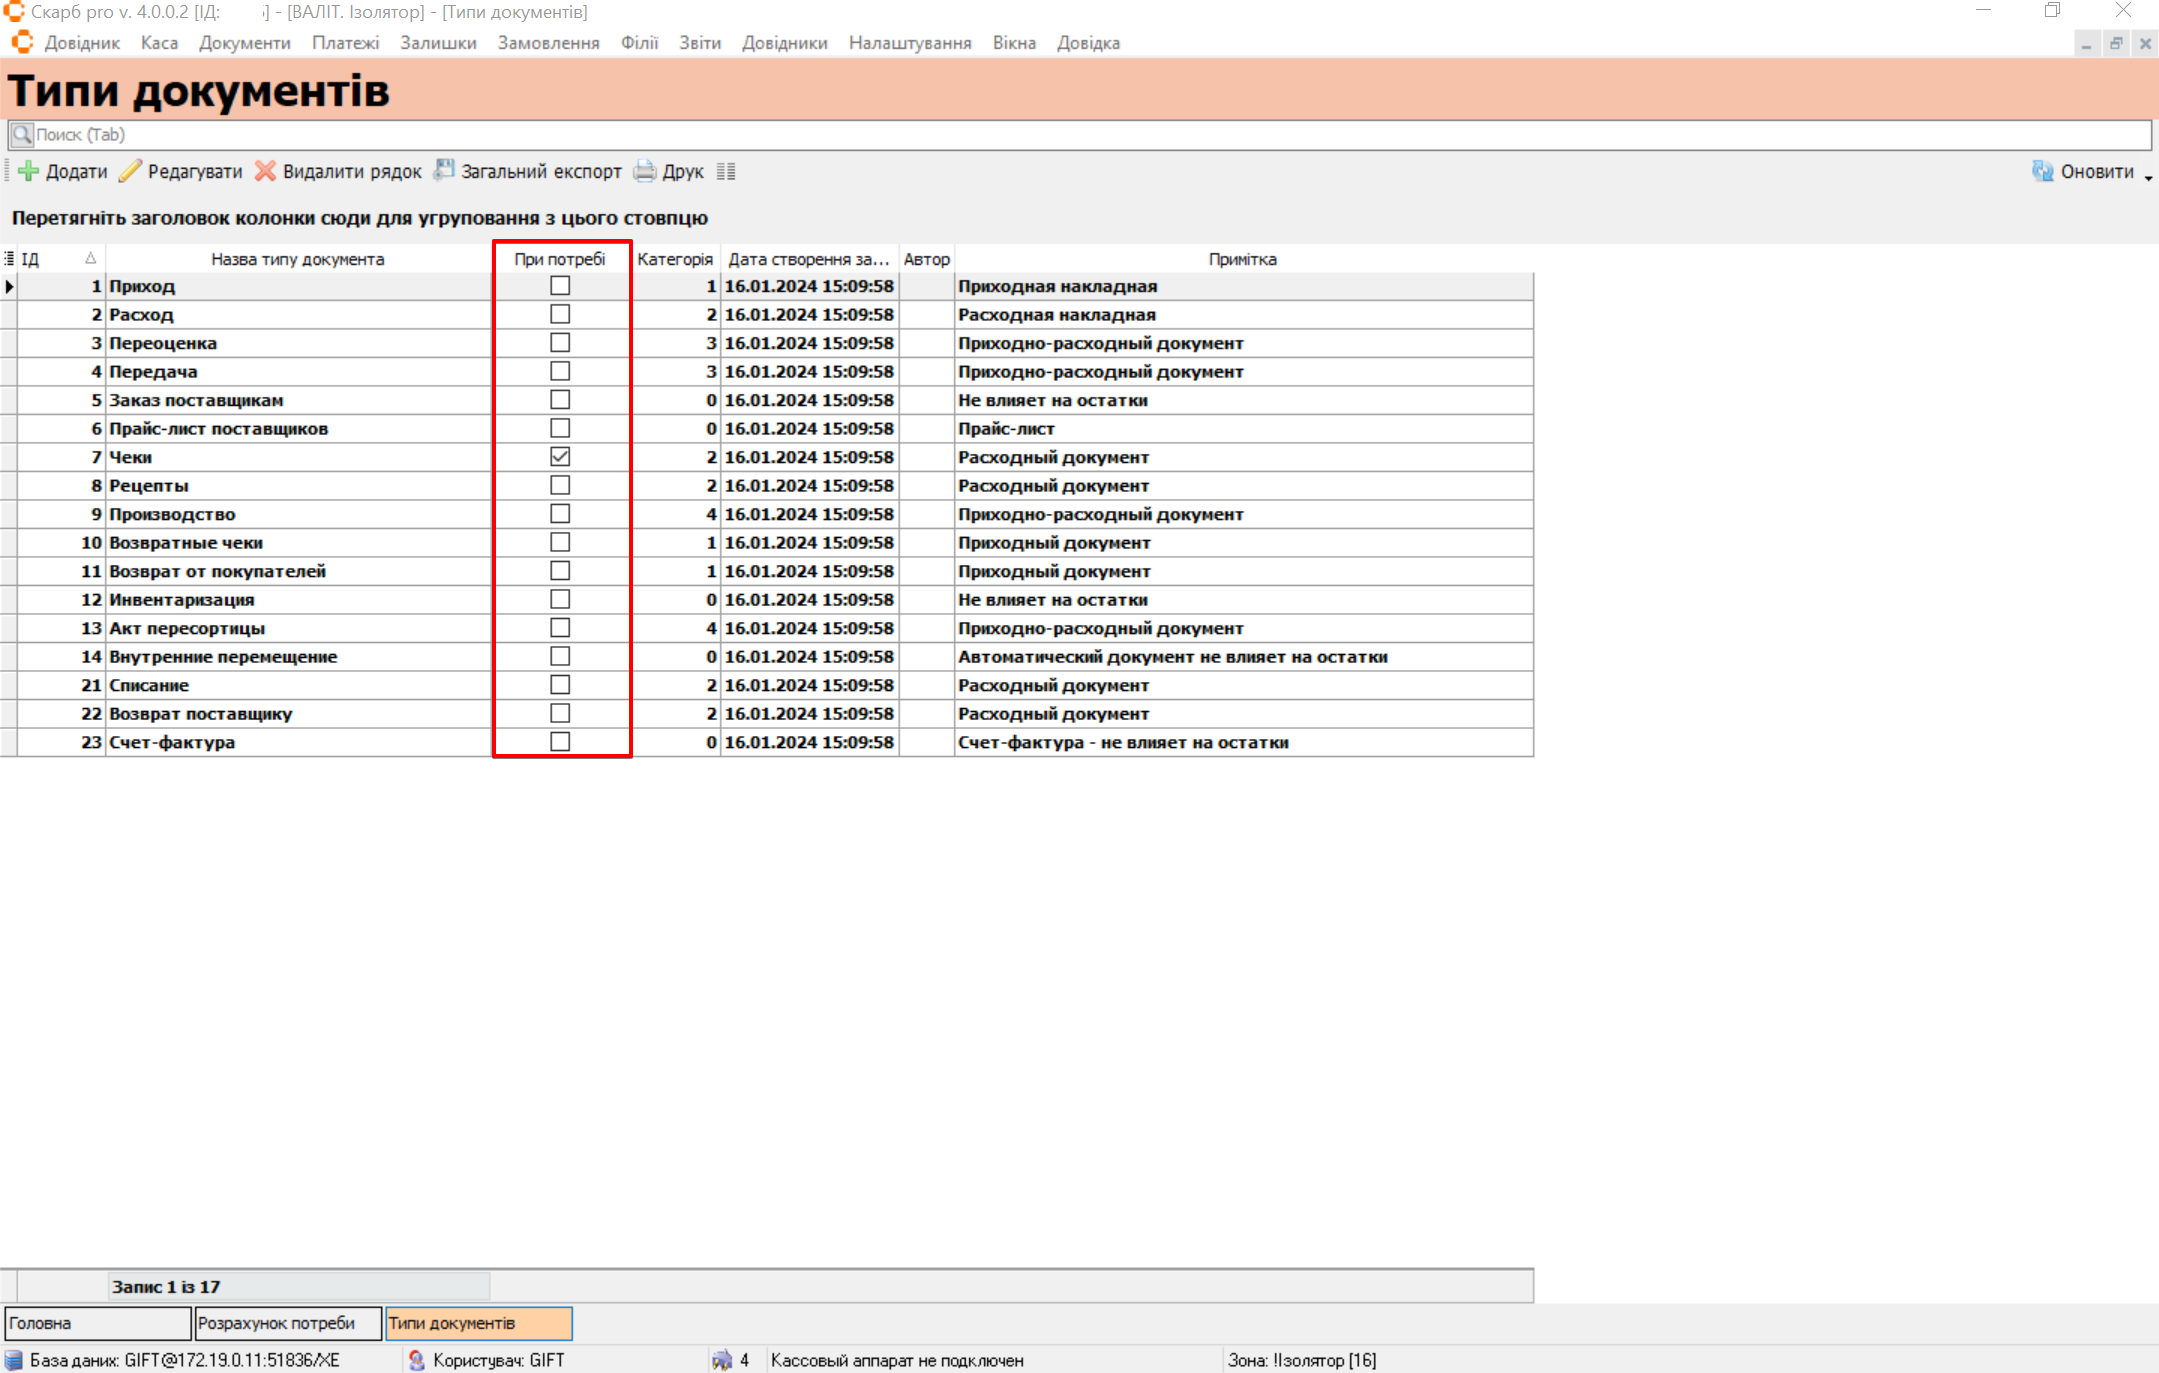
Task: Open the Документи menu
Action: coord(244,43)
